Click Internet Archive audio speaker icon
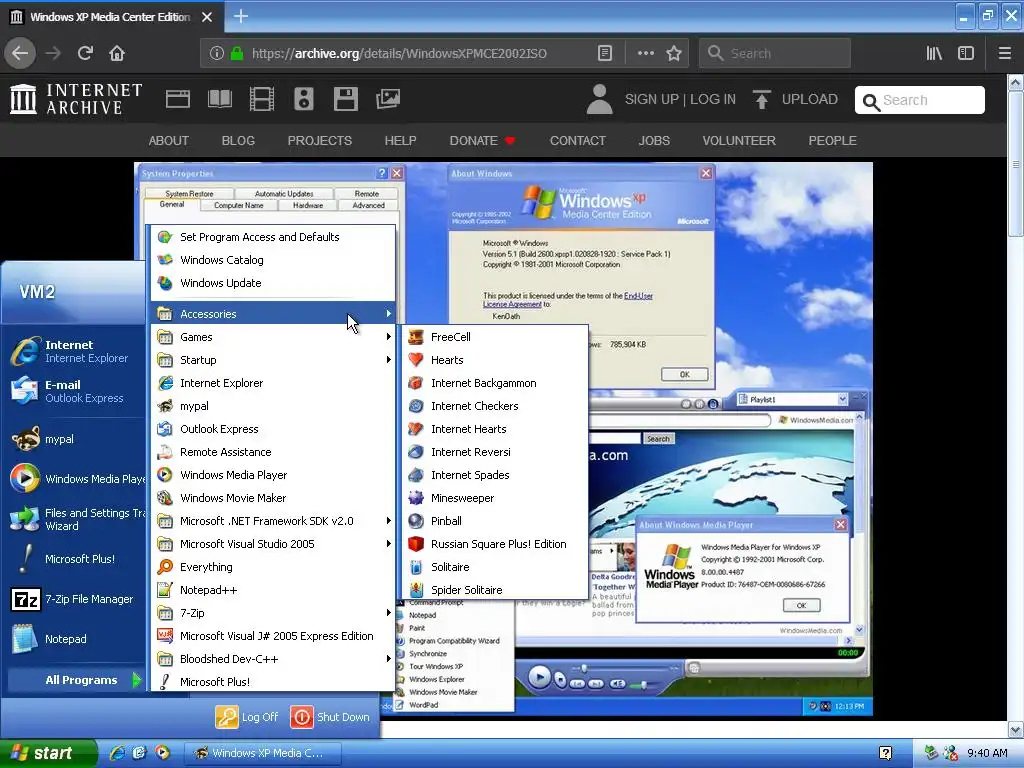 (x=304, y=99)
